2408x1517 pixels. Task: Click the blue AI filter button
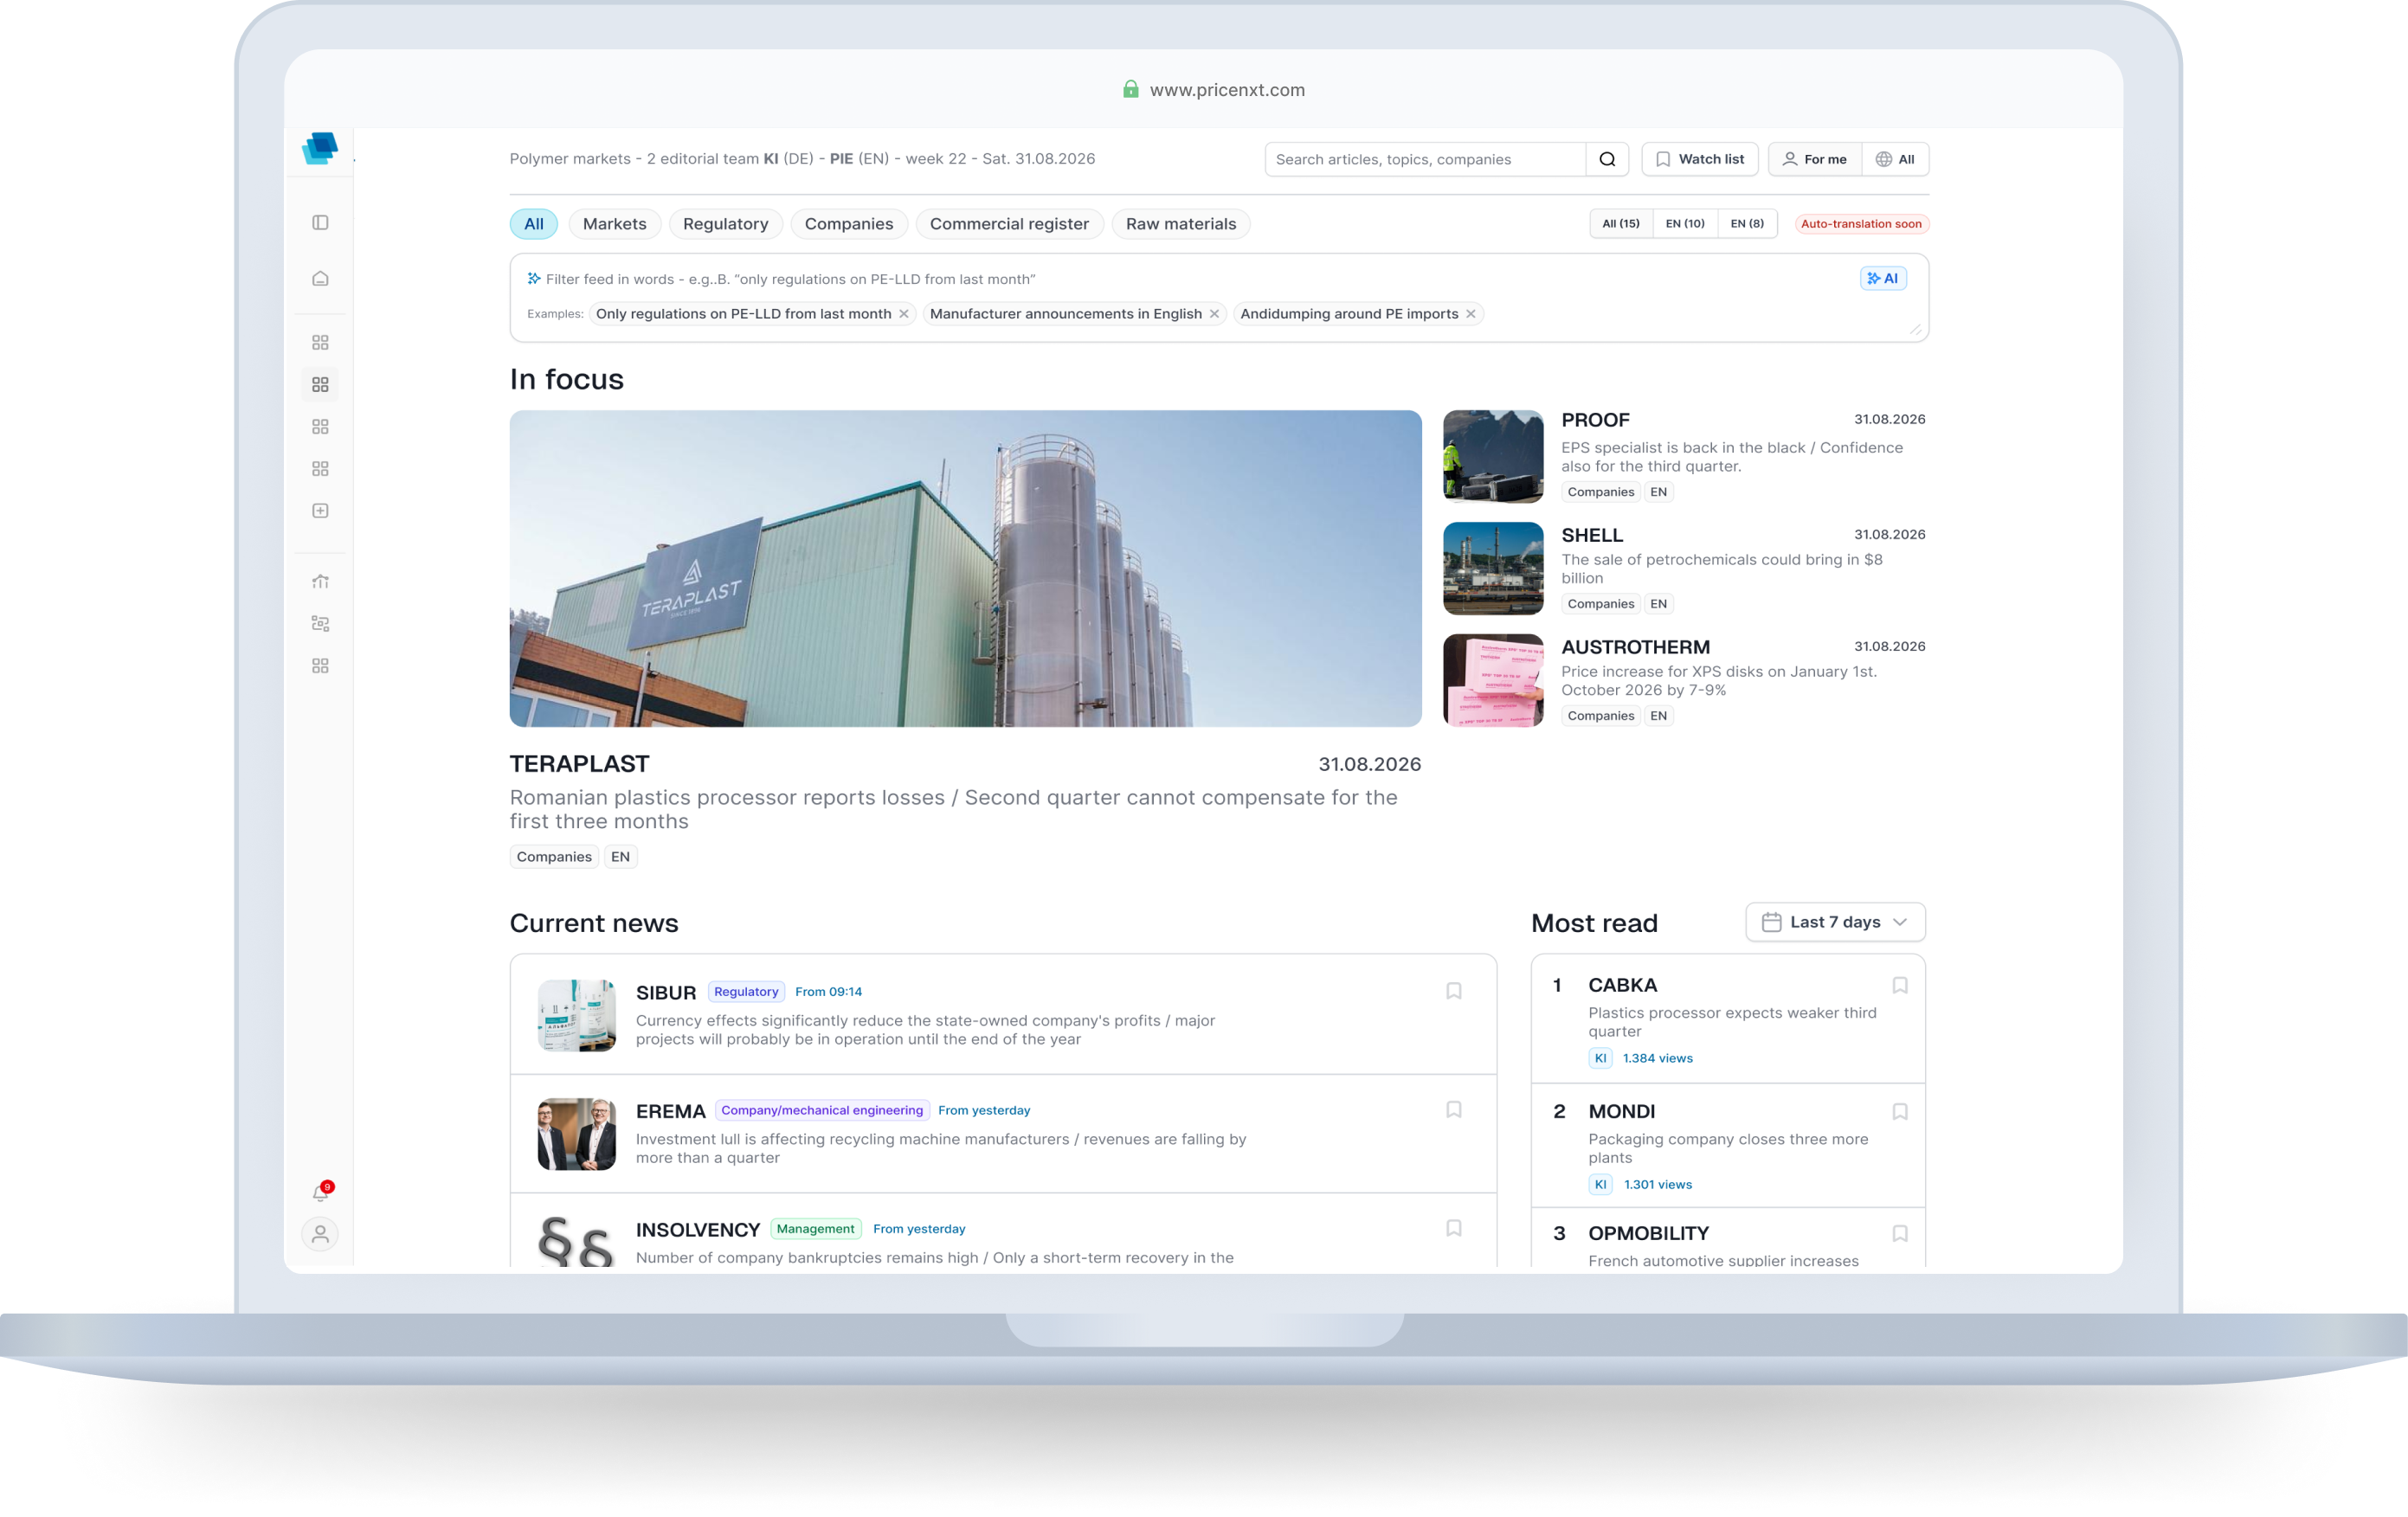1883,278
